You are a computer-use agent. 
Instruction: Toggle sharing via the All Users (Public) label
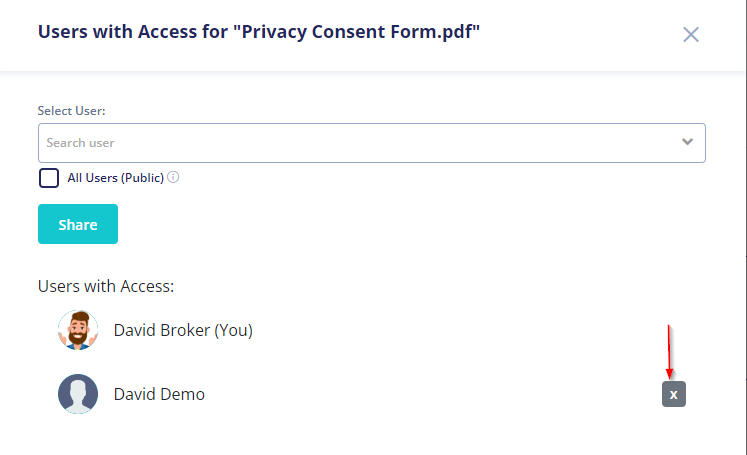click(x=115, y=178)
